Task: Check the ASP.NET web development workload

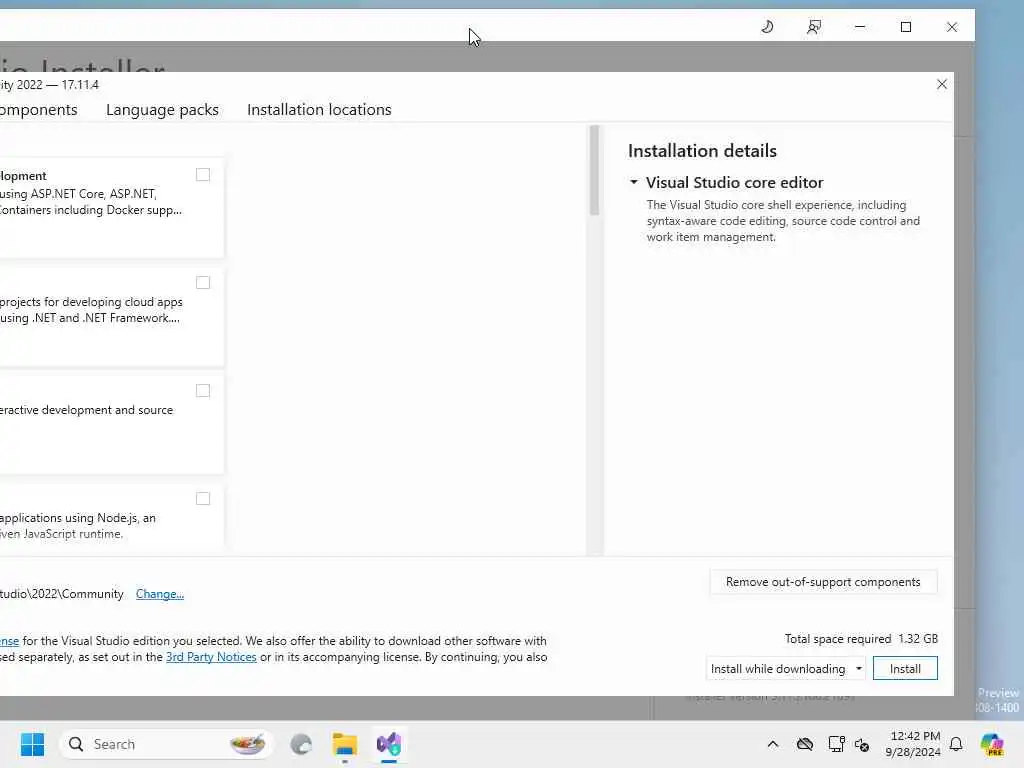Action: tap(203, 174)
